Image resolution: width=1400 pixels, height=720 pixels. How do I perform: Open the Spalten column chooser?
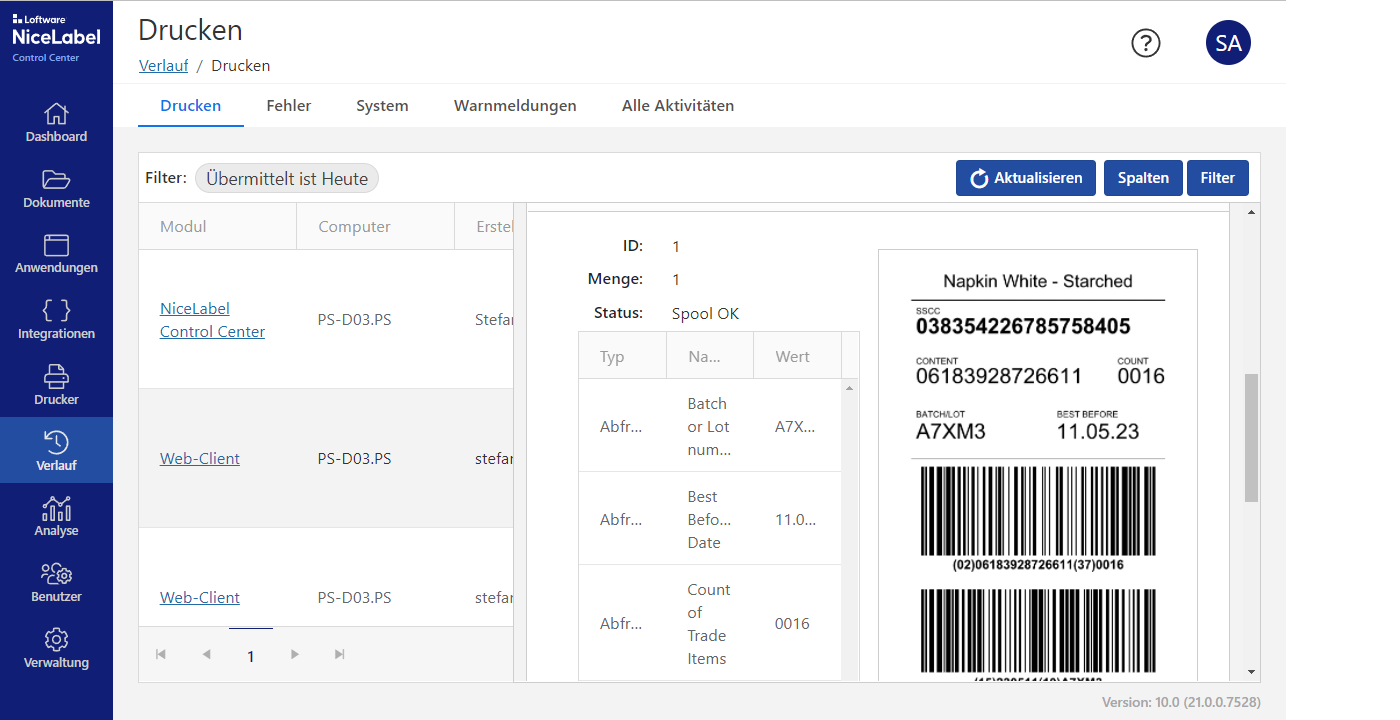[x=1143, y=178]
